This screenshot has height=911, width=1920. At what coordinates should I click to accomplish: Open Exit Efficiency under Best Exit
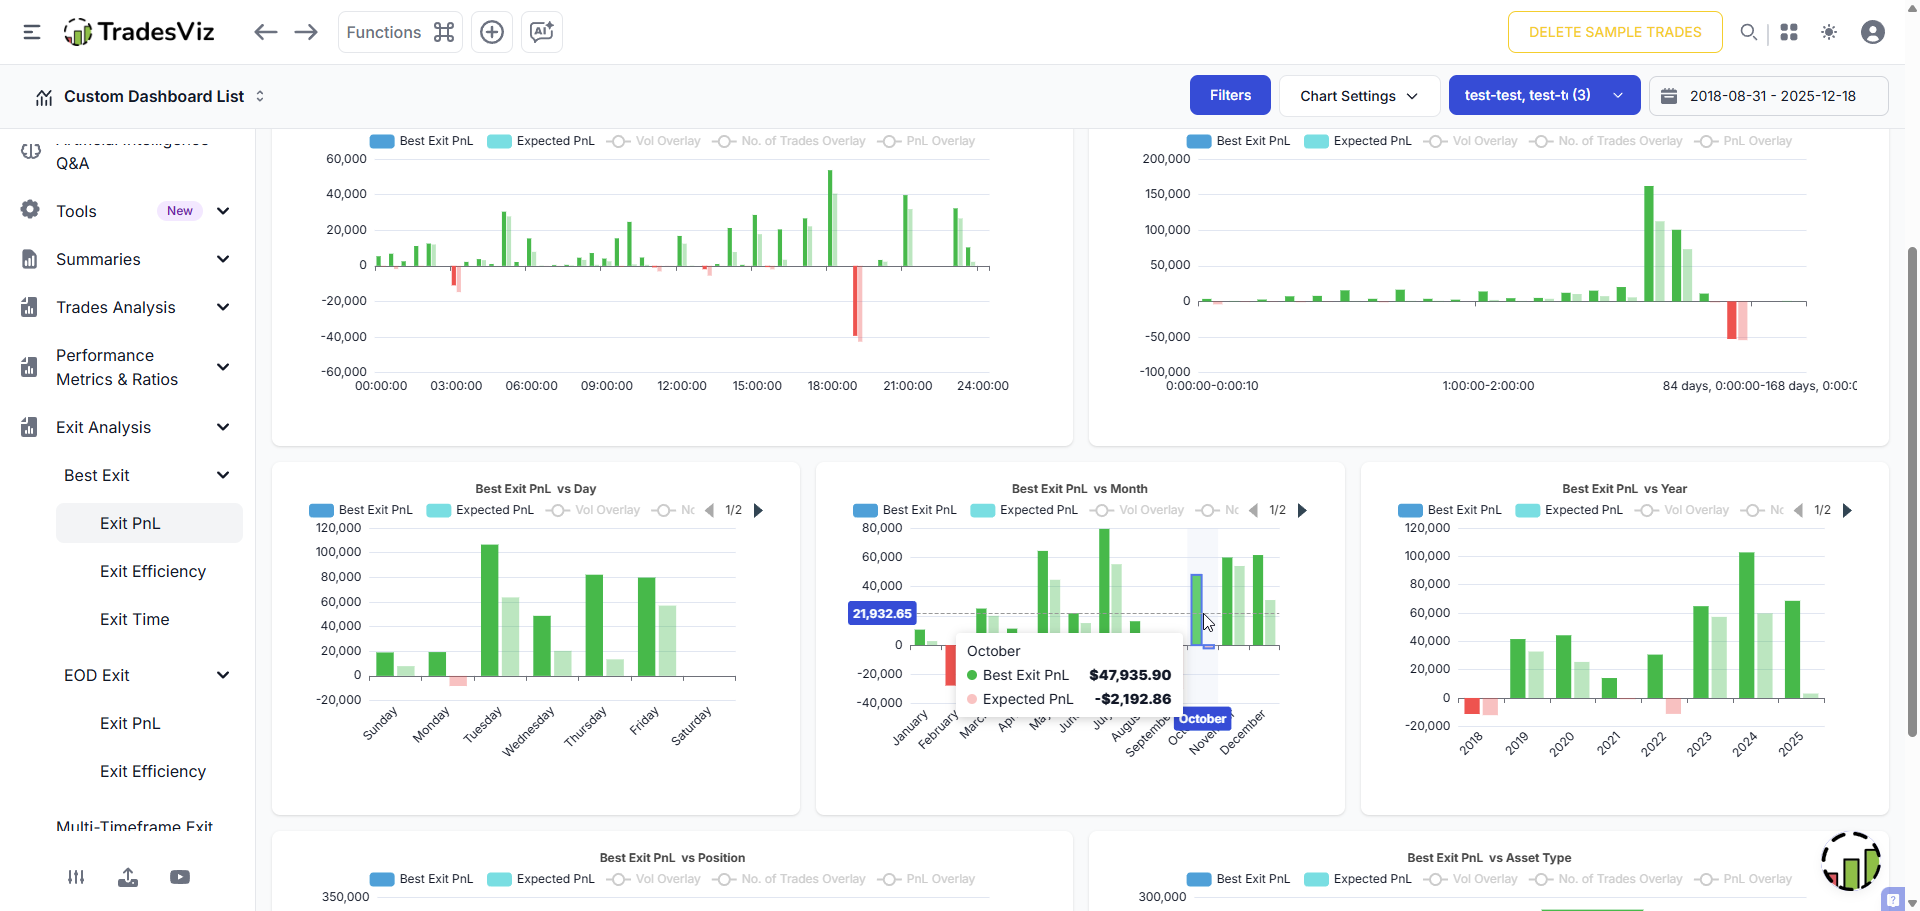[152, 571]
